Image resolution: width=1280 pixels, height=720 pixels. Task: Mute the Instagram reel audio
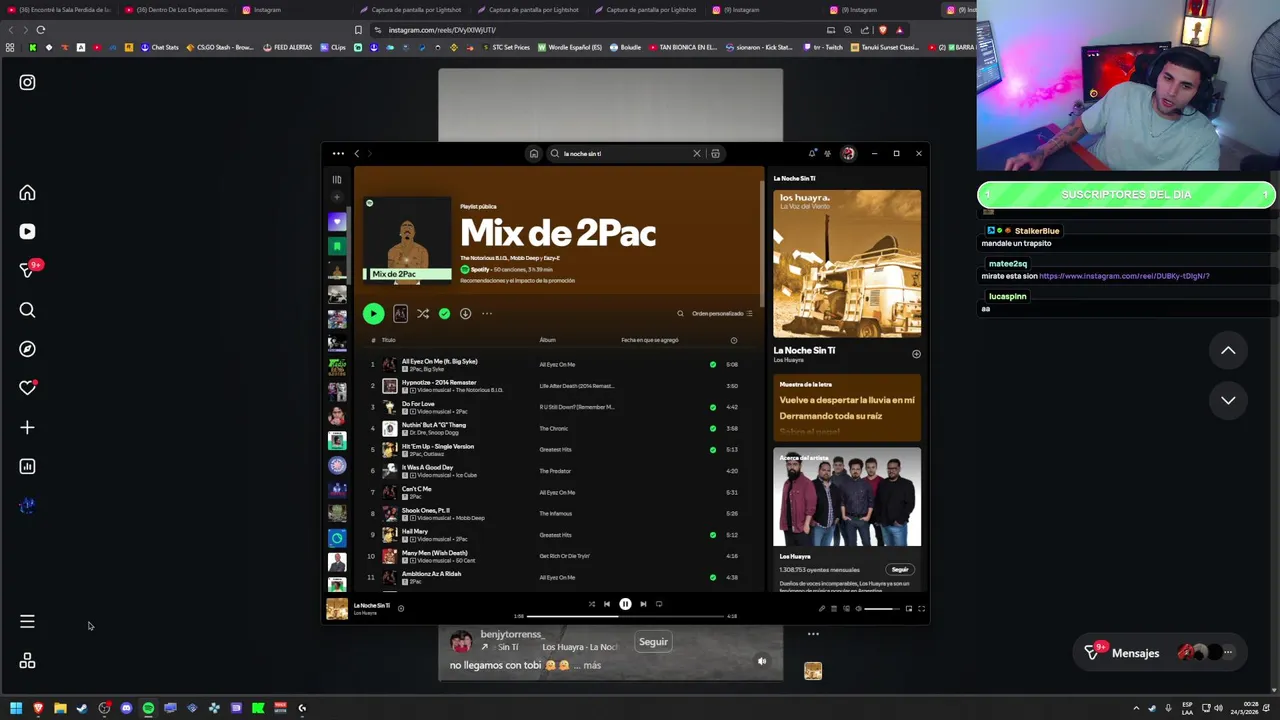pyautogui.click(x=762, y=661)
